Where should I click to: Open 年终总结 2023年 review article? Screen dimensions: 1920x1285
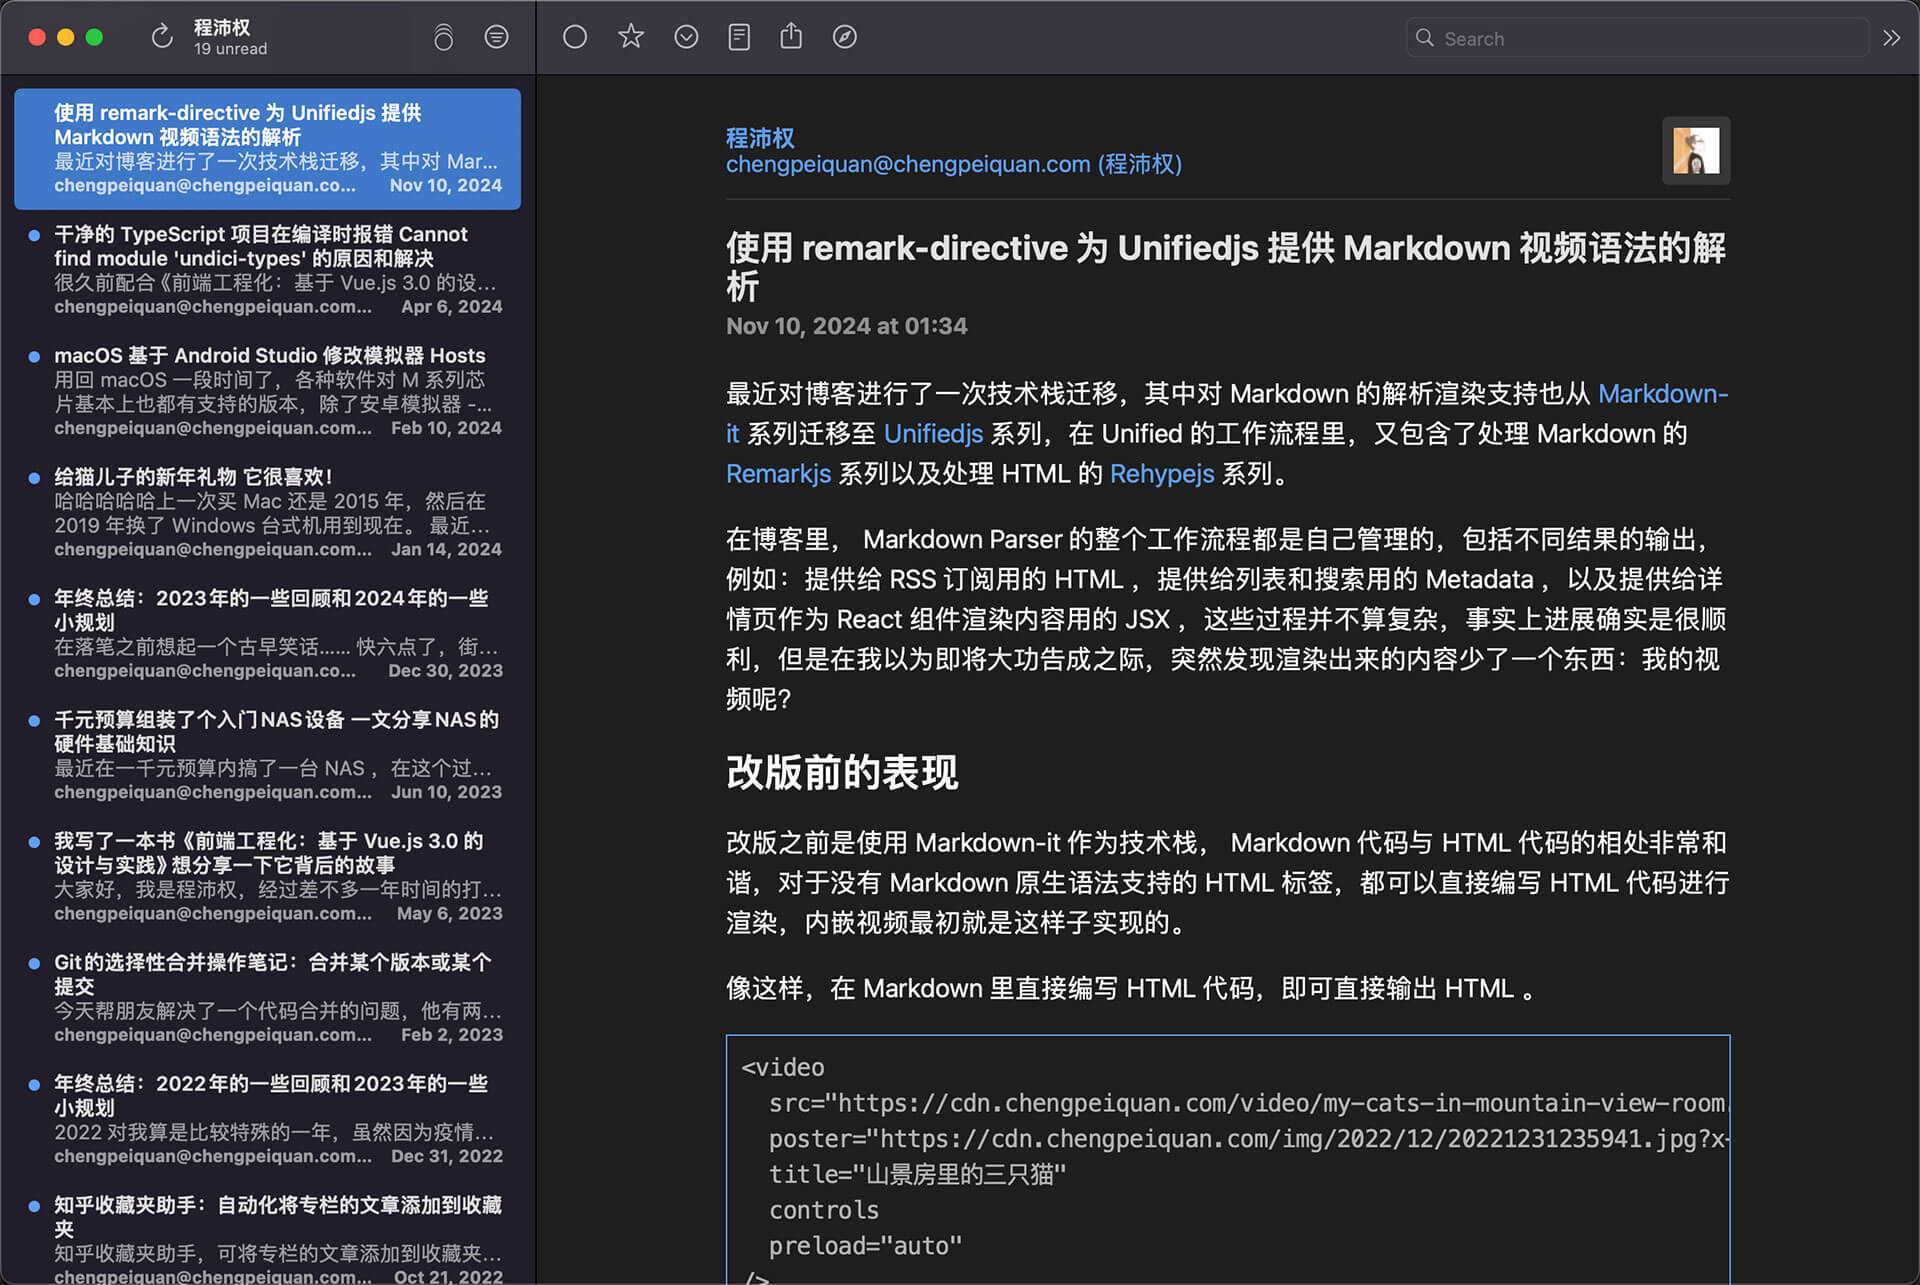click(267, 634)
